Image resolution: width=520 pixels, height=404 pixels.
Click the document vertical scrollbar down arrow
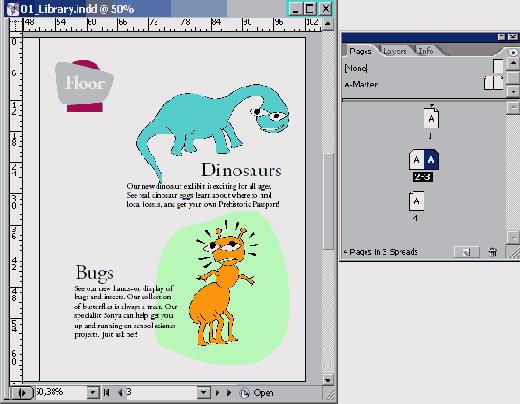tap(328, 380)
